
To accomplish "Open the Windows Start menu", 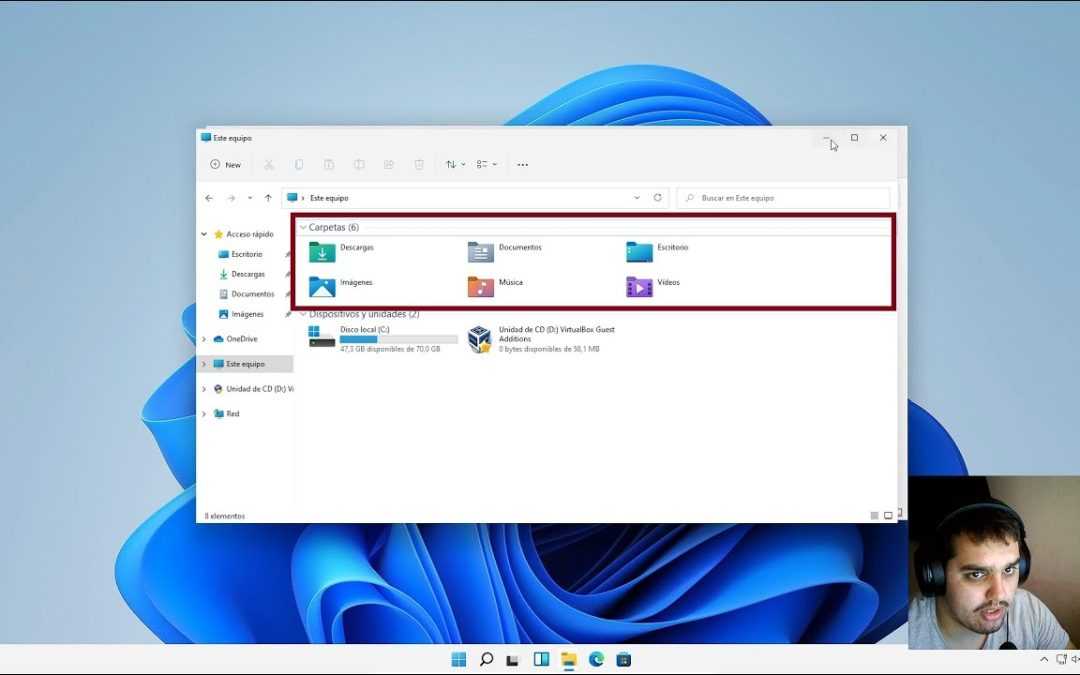I will pyautogui.click(x=459, y=660).
